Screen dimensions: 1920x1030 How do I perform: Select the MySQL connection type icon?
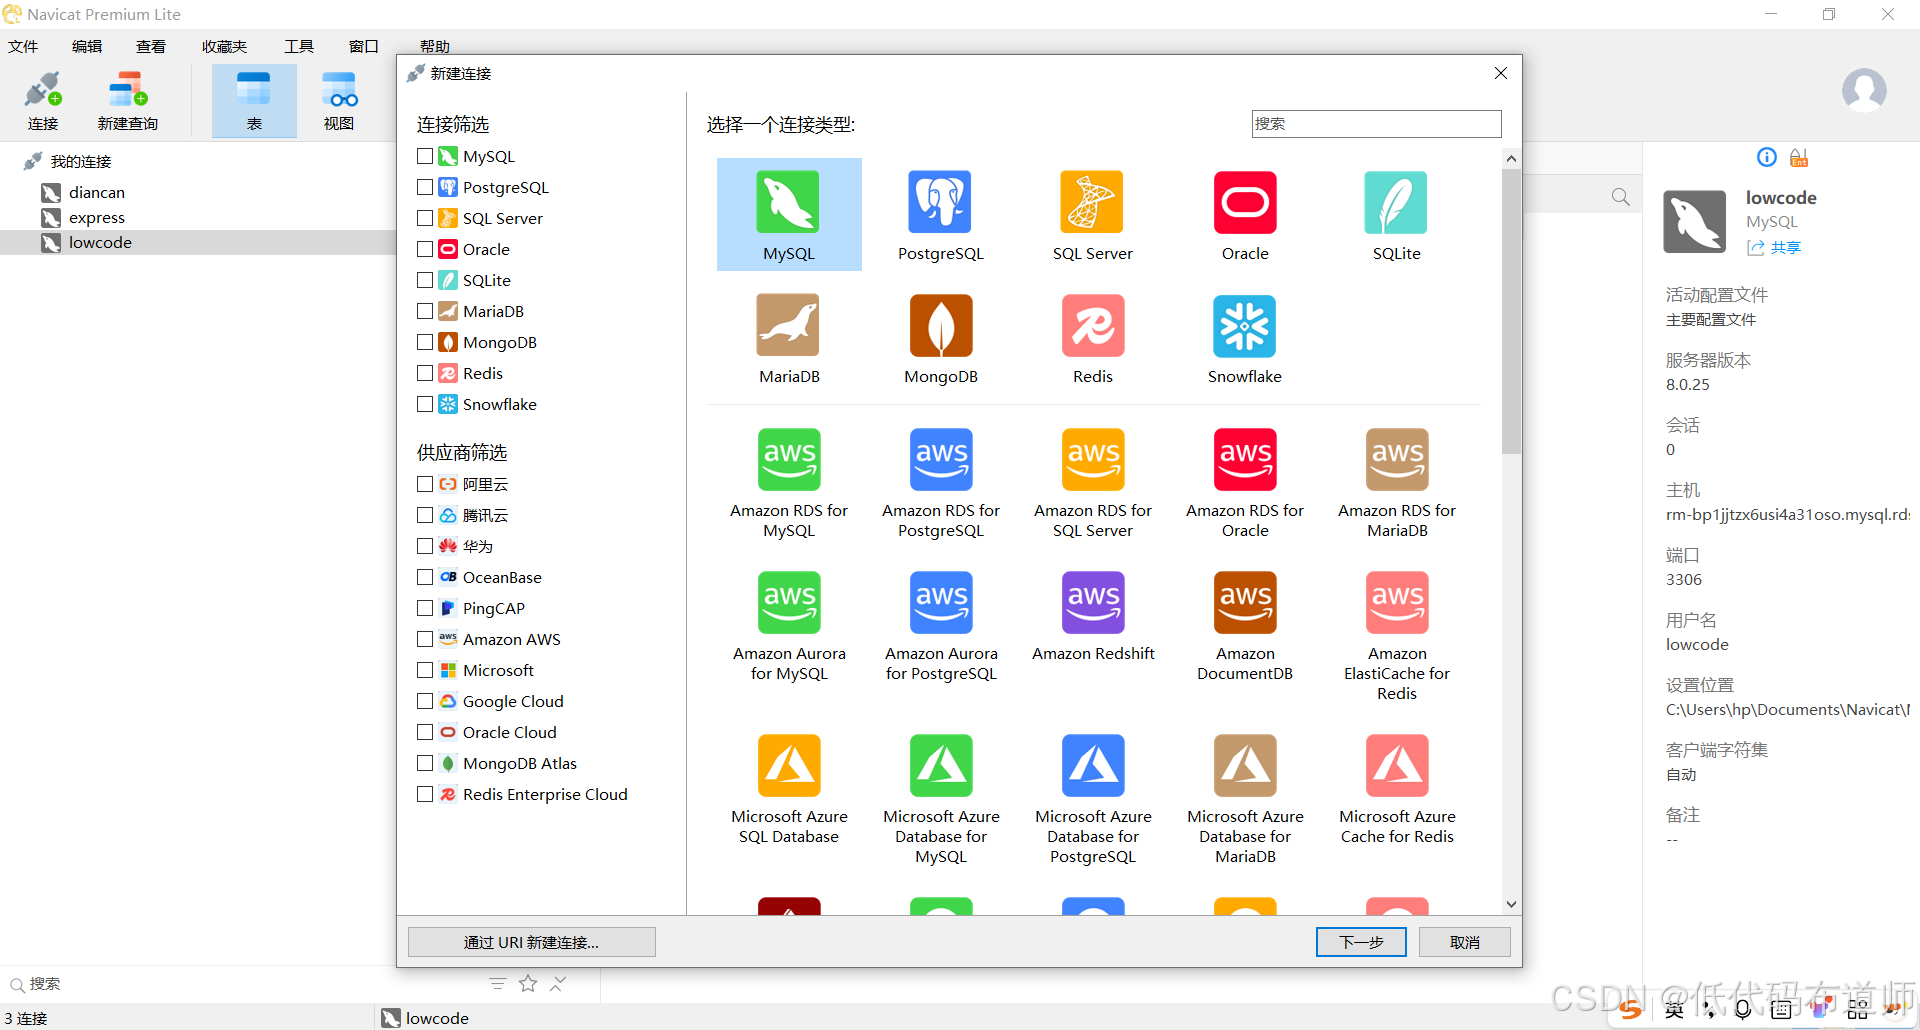click(x=788, y=214)
